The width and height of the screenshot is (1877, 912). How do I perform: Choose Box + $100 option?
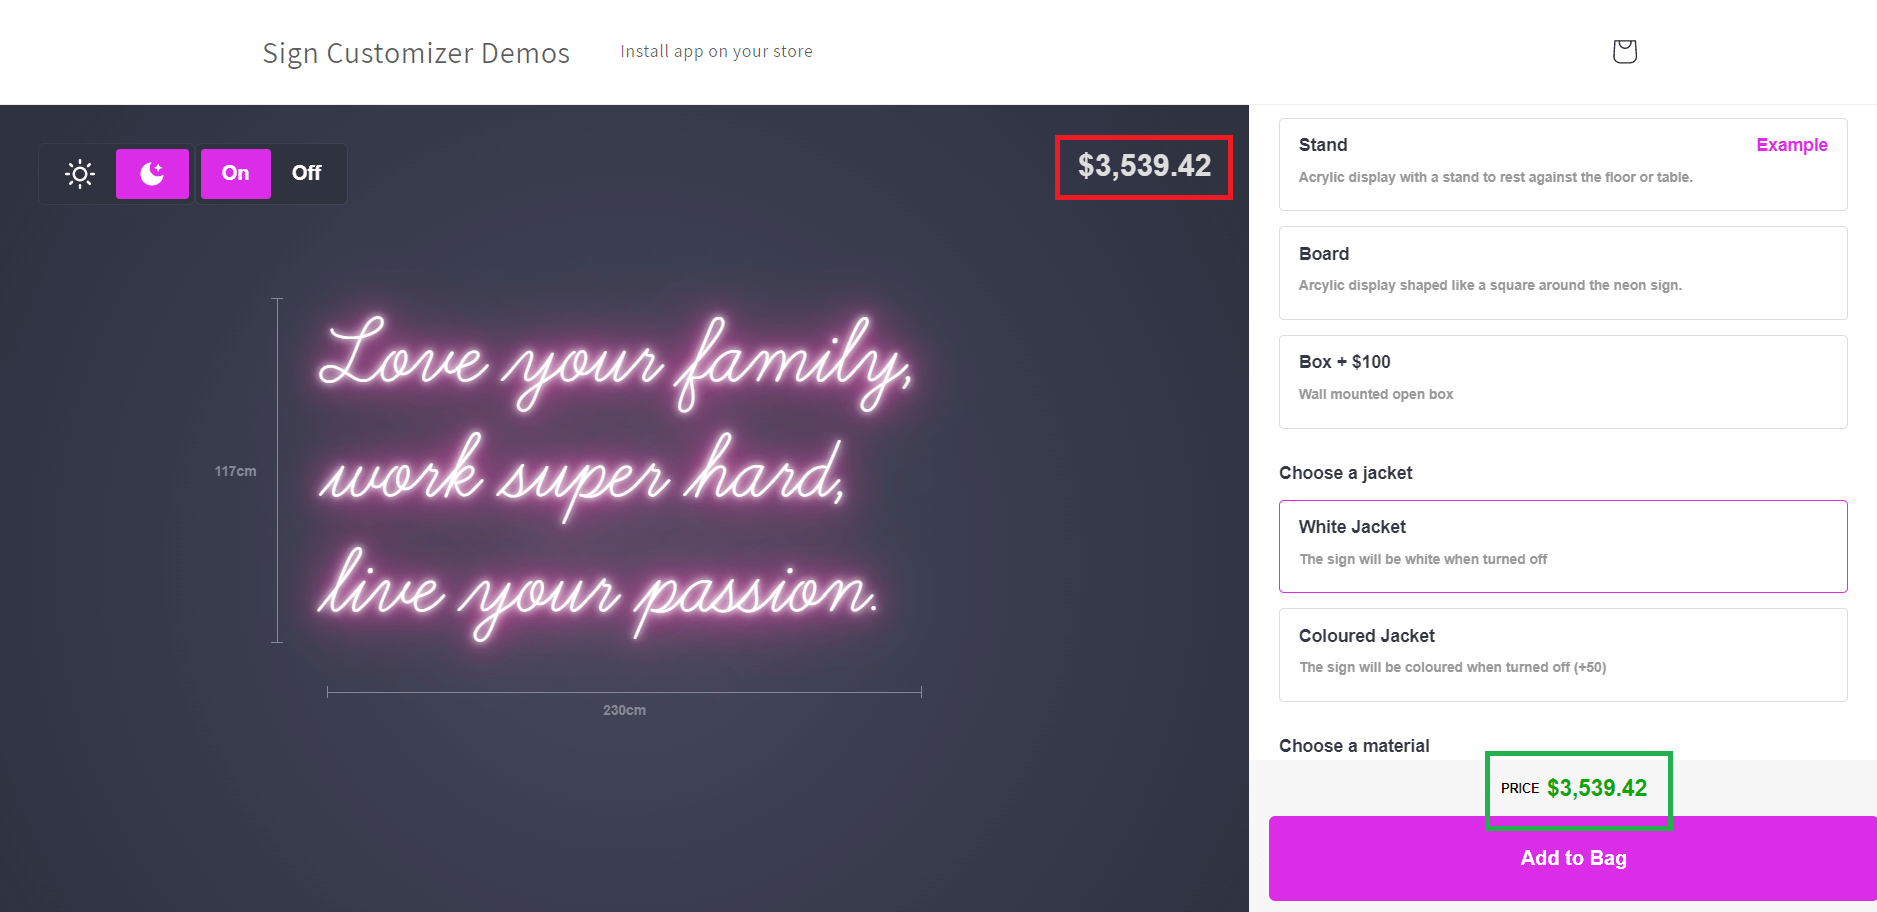pos(1562,381)
